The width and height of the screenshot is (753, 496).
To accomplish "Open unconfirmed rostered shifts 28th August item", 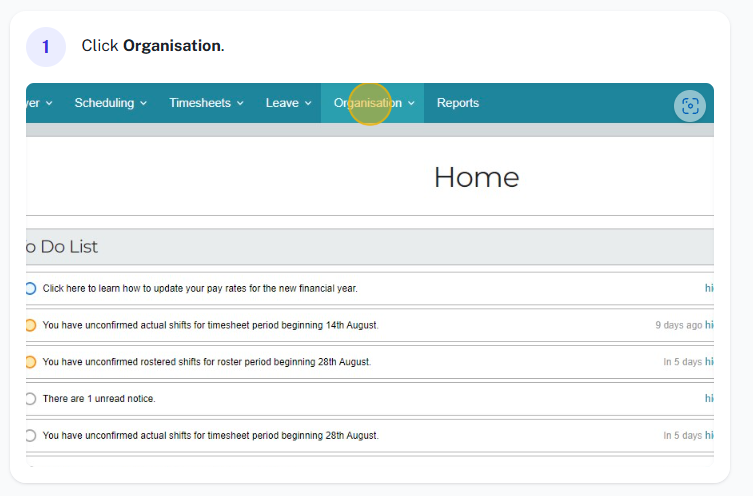I will (206, 362).
